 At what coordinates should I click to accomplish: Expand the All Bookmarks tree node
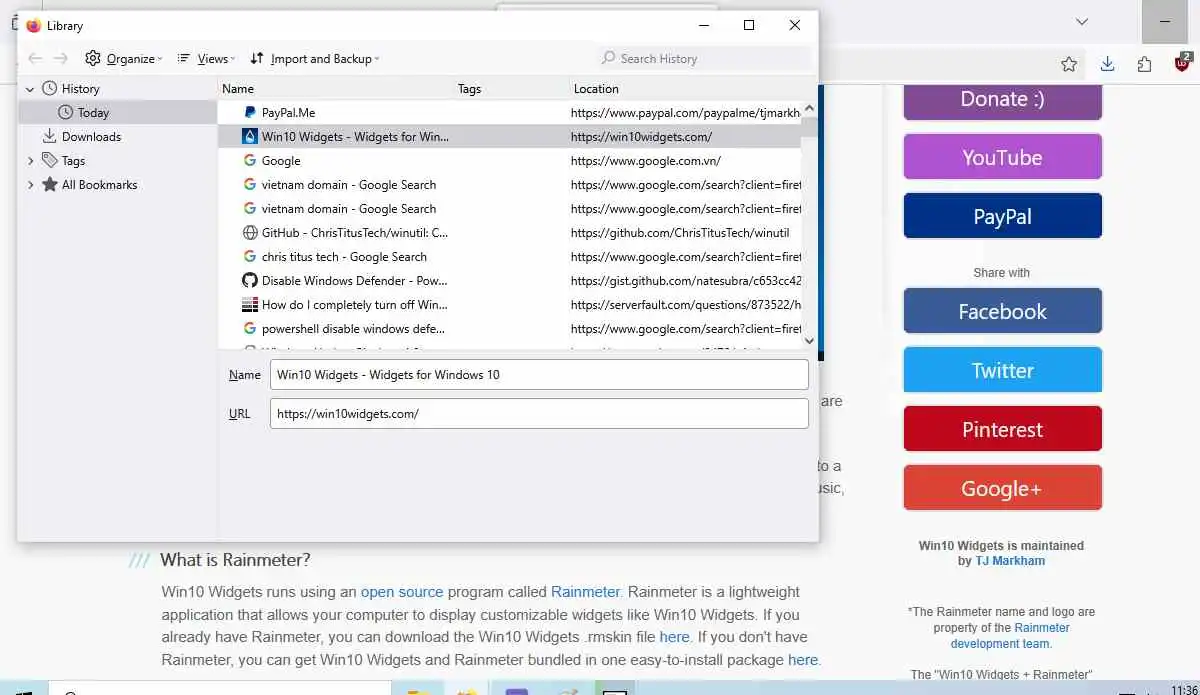pyautogui.click(x=30, y=185)
